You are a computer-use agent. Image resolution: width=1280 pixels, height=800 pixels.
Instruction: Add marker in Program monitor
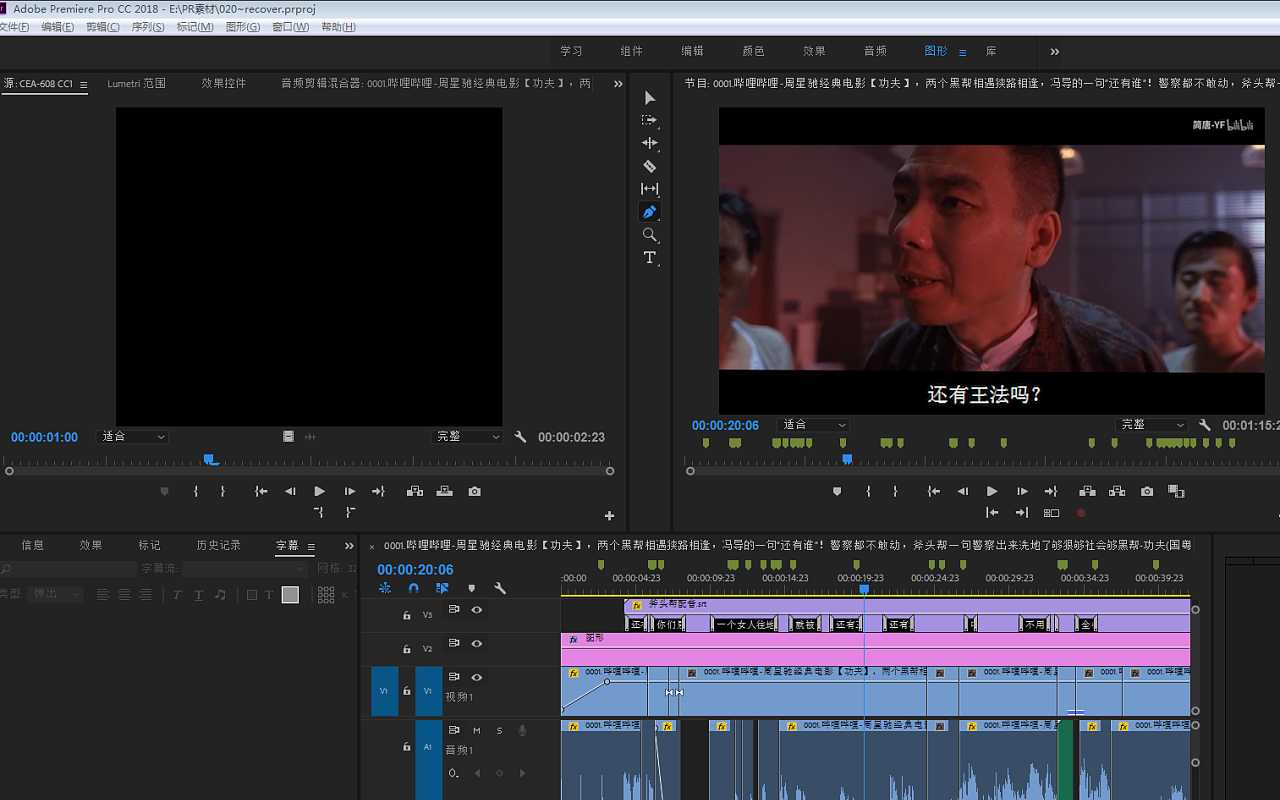837,491
